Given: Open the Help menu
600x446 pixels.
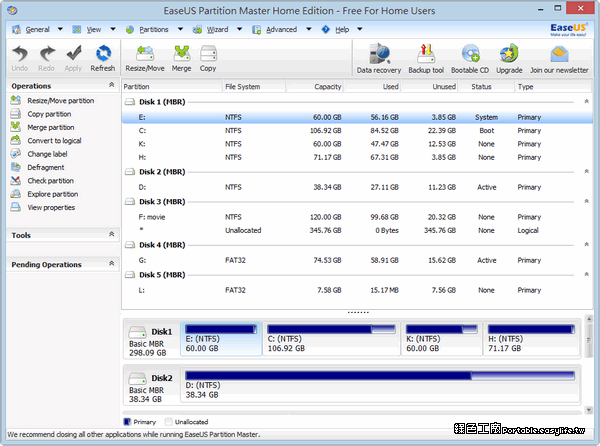Looking at the screenshot, I should tap(342, 29).
